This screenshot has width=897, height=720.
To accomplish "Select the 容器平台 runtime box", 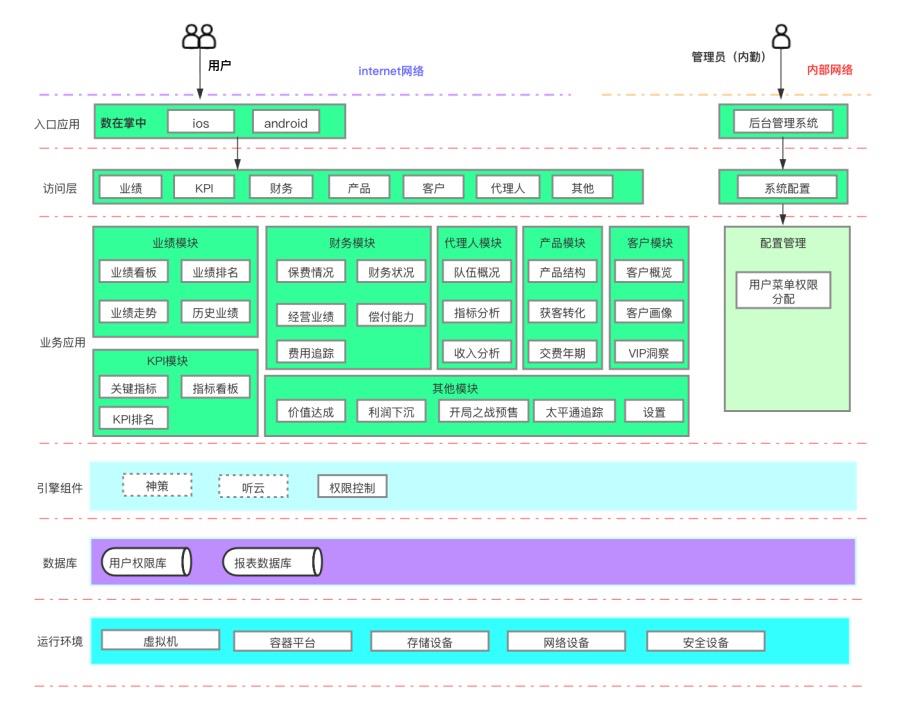I will coord(287,642).
